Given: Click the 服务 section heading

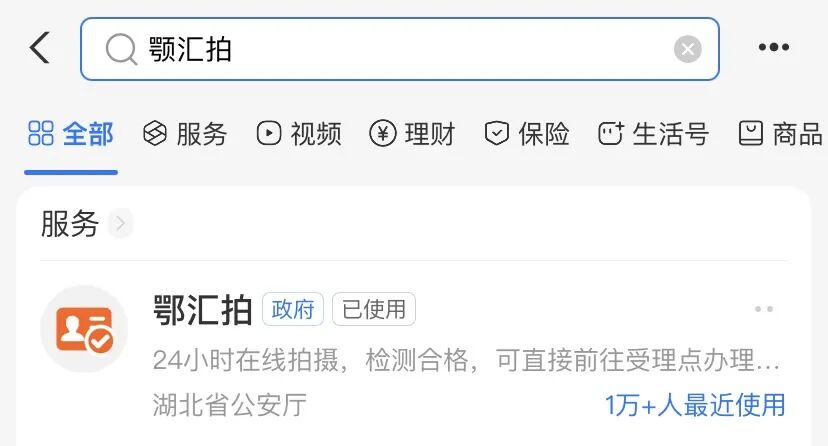Looking at the screenshot, I should point(70,224).
